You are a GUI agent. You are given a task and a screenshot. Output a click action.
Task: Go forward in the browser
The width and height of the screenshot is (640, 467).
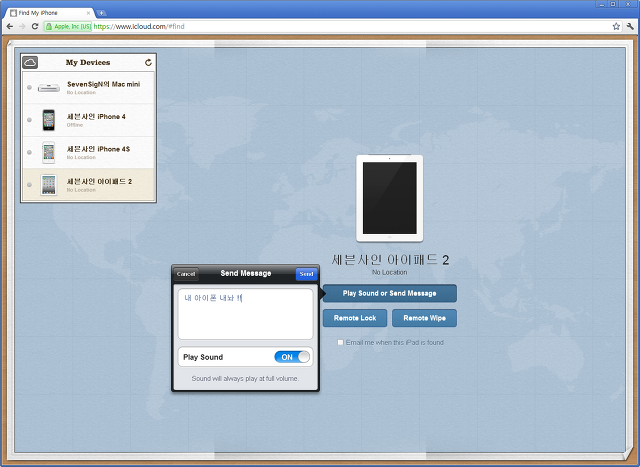point(22,27)
